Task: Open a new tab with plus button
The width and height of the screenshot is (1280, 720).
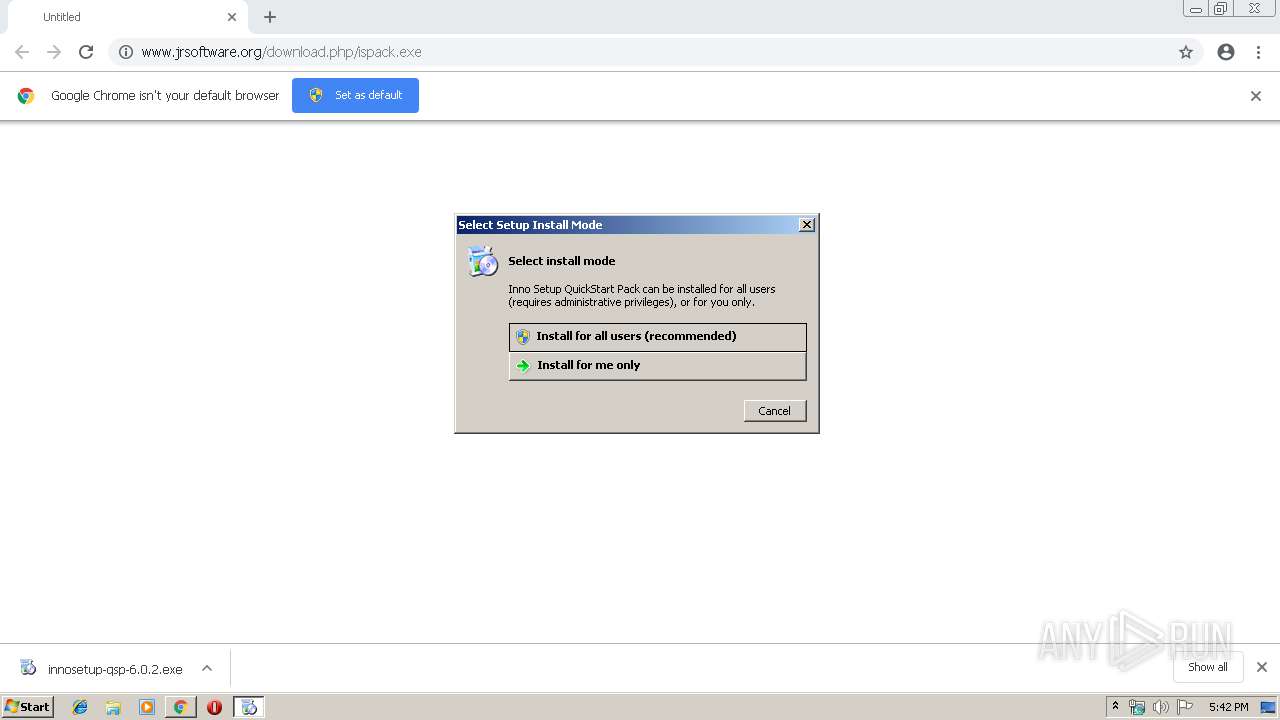Action: point(270,17)
